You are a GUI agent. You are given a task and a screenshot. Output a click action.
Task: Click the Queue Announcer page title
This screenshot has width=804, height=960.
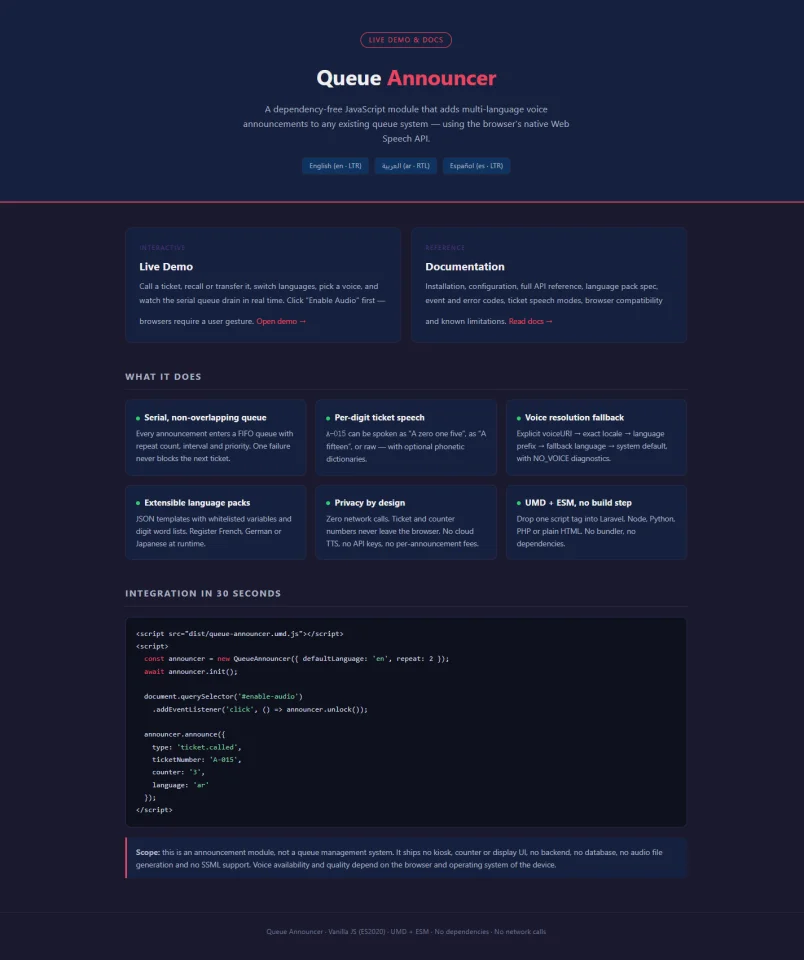coord(406,78)
